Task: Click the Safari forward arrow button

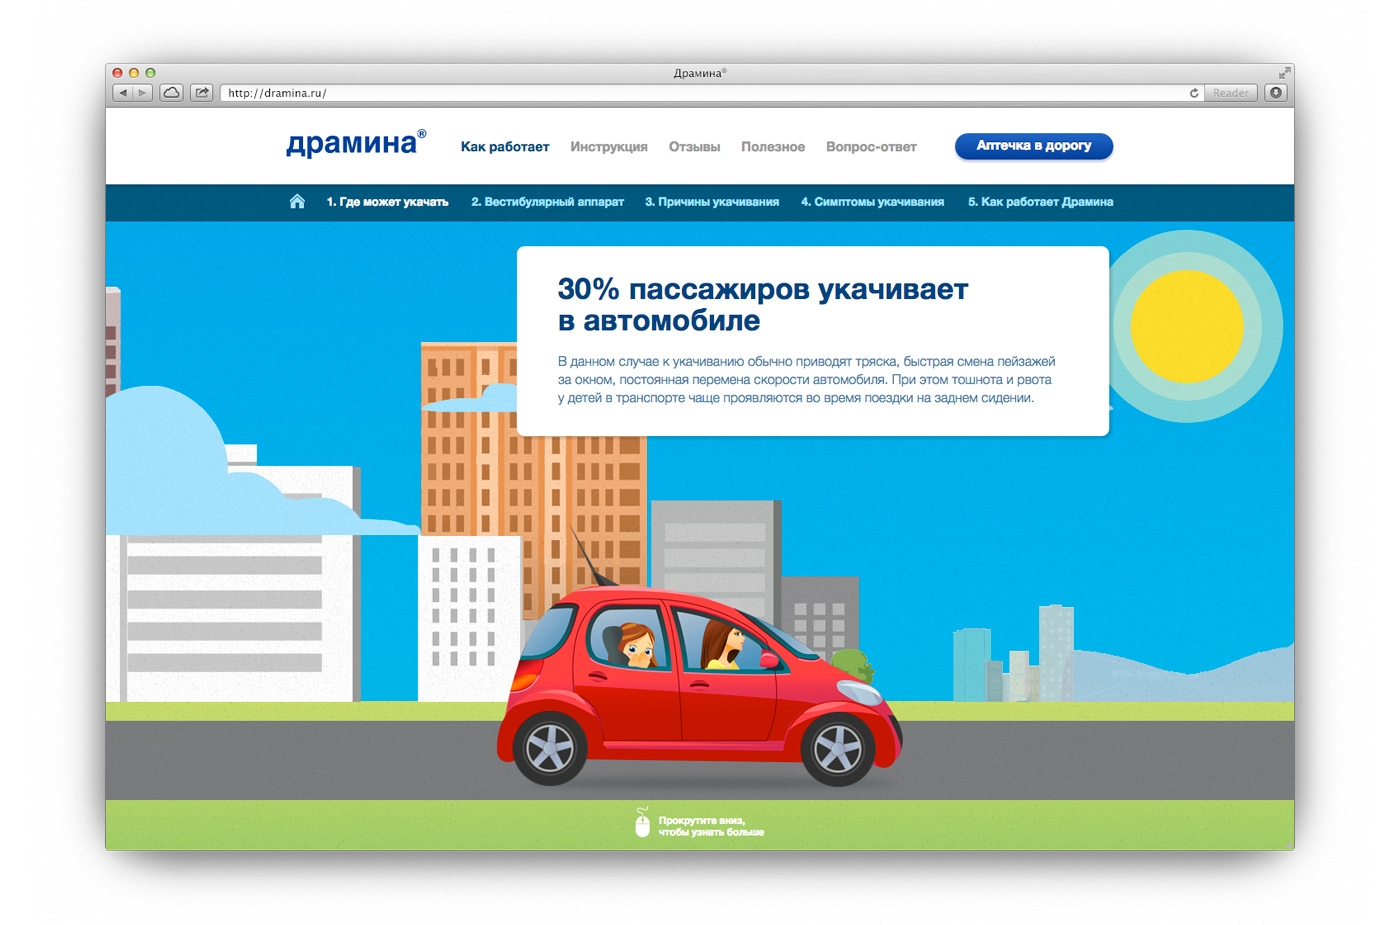Action: point(143,93)
